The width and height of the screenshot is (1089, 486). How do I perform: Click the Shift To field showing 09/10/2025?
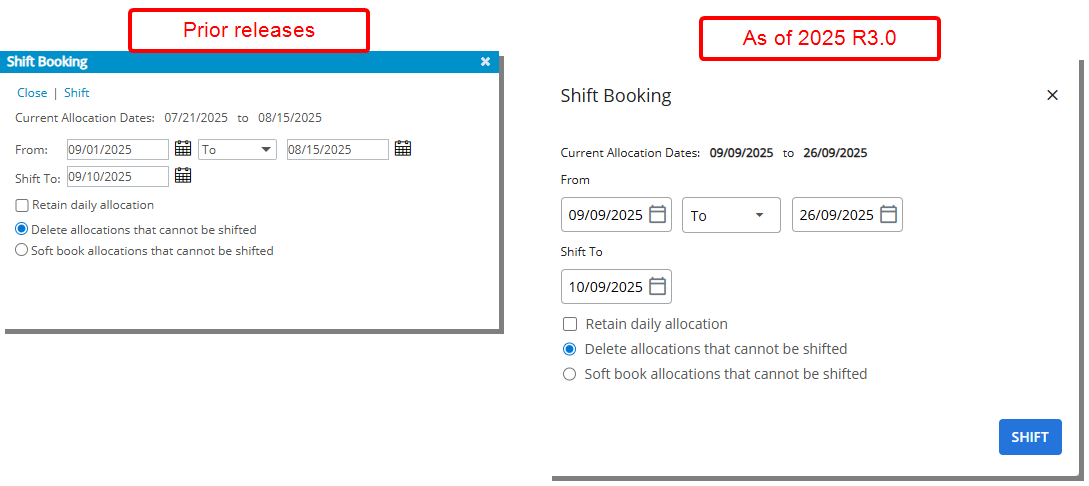point(118,176)
